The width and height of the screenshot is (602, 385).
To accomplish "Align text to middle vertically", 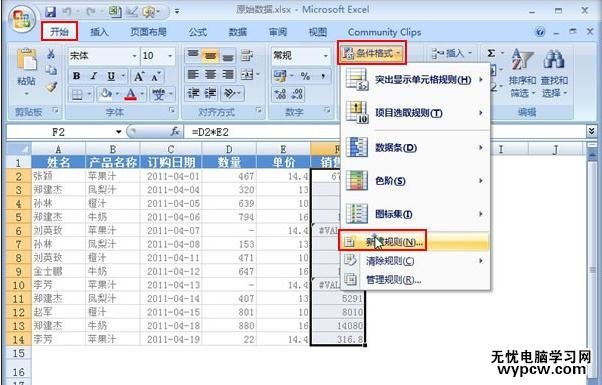I will 210,56.
